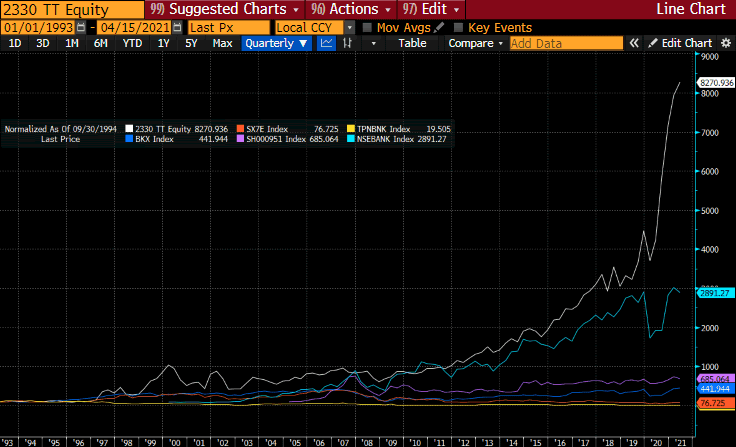The height and width of the screenshot is (447, 736).
Task: Toggle 2330 TT Equity legend swatch
Action: [129, 129]
